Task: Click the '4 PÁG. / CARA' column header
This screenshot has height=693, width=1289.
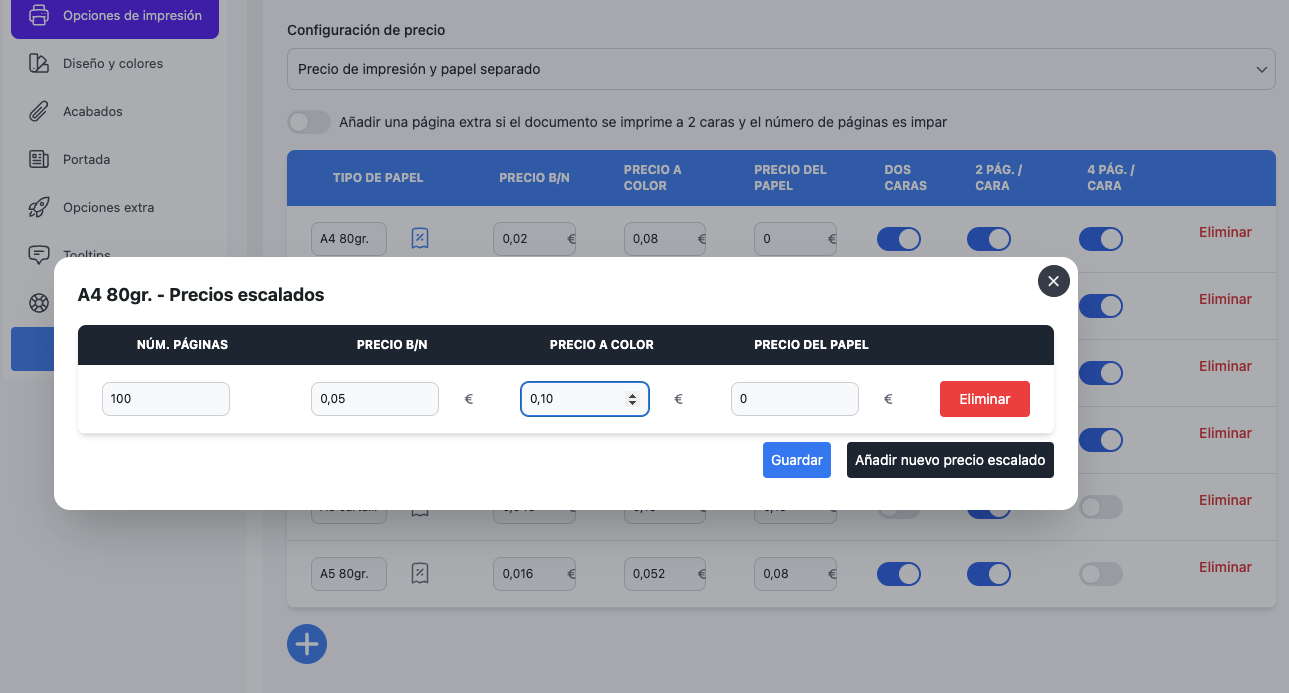Action: (1111, 178)
